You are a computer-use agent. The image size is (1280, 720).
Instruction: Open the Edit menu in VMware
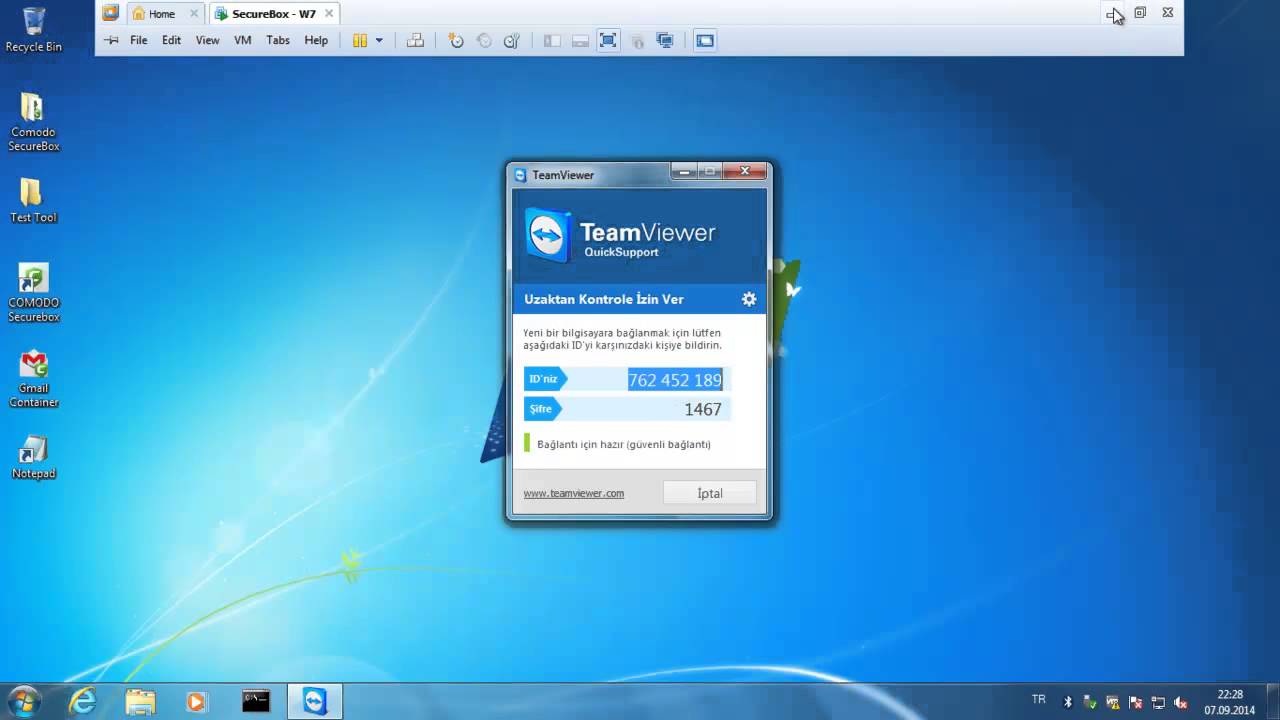(172, 40)
